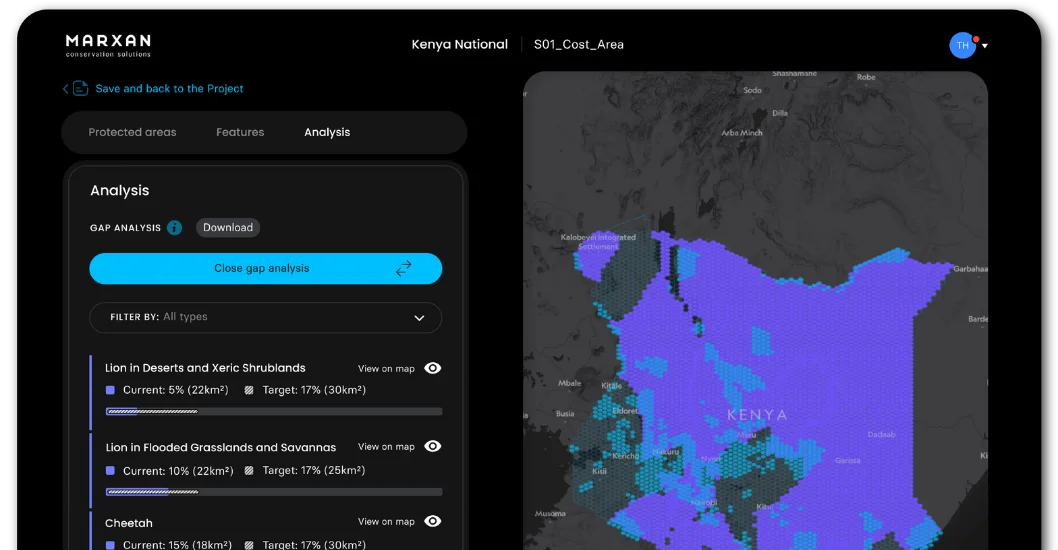Viewport: 1058px width, 550px height.
Task: Open the gap analysis info icon
Action: pyautogui.click(x=175, y=227)
